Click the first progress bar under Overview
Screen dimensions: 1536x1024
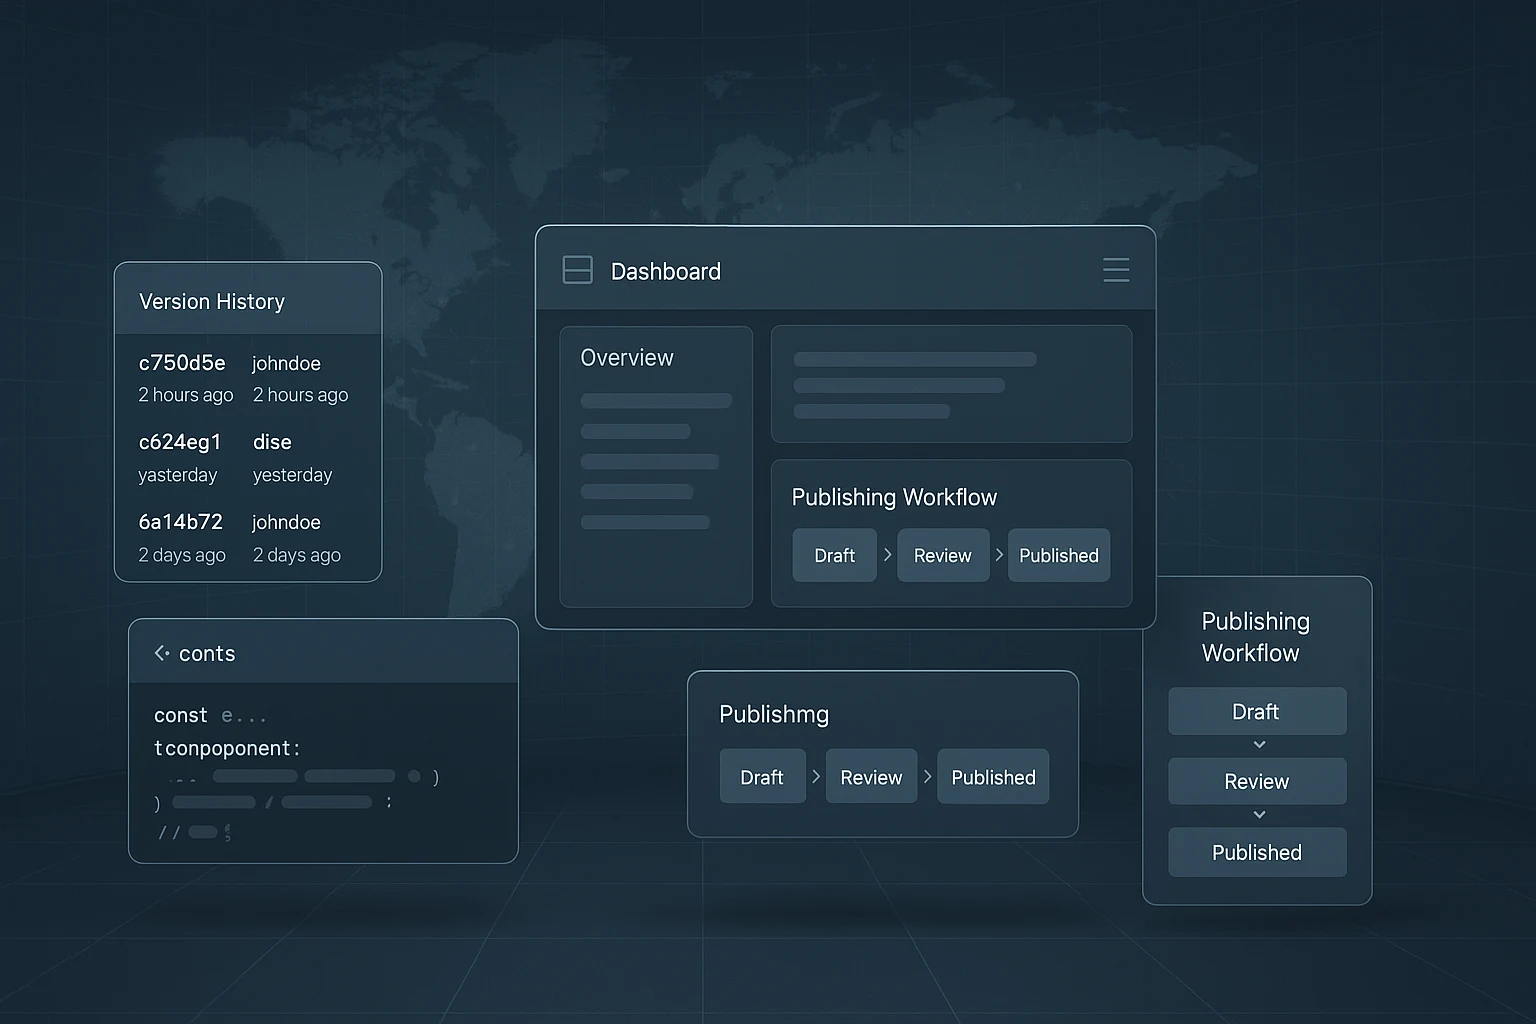(656, 400)
